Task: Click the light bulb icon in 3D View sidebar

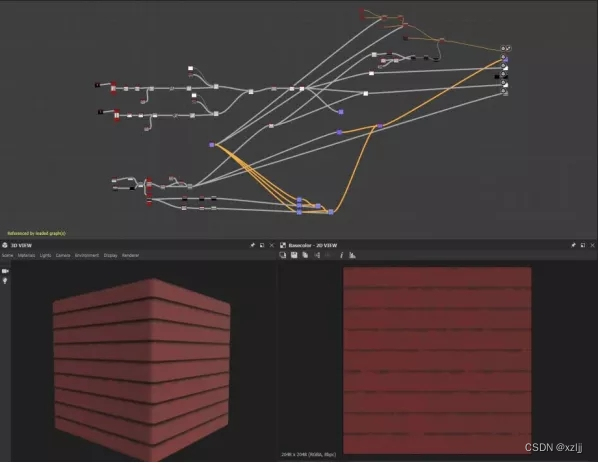Action: pyautogui.click(x=5, y=281)
